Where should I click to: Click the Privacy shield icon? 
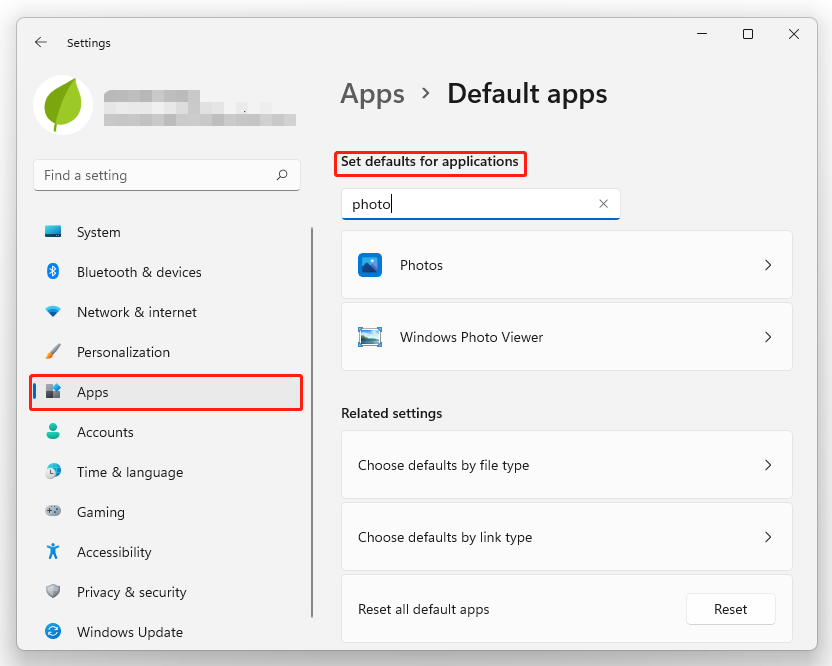[53, 591]
